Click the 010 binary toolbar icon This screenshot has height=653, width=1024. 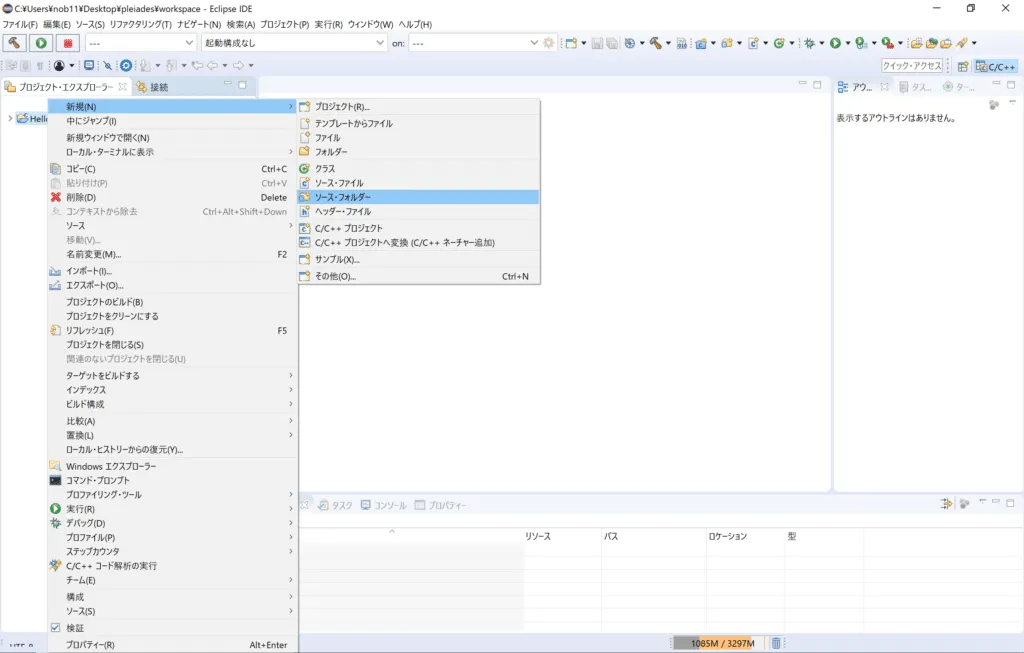click(x=682, y=43)
